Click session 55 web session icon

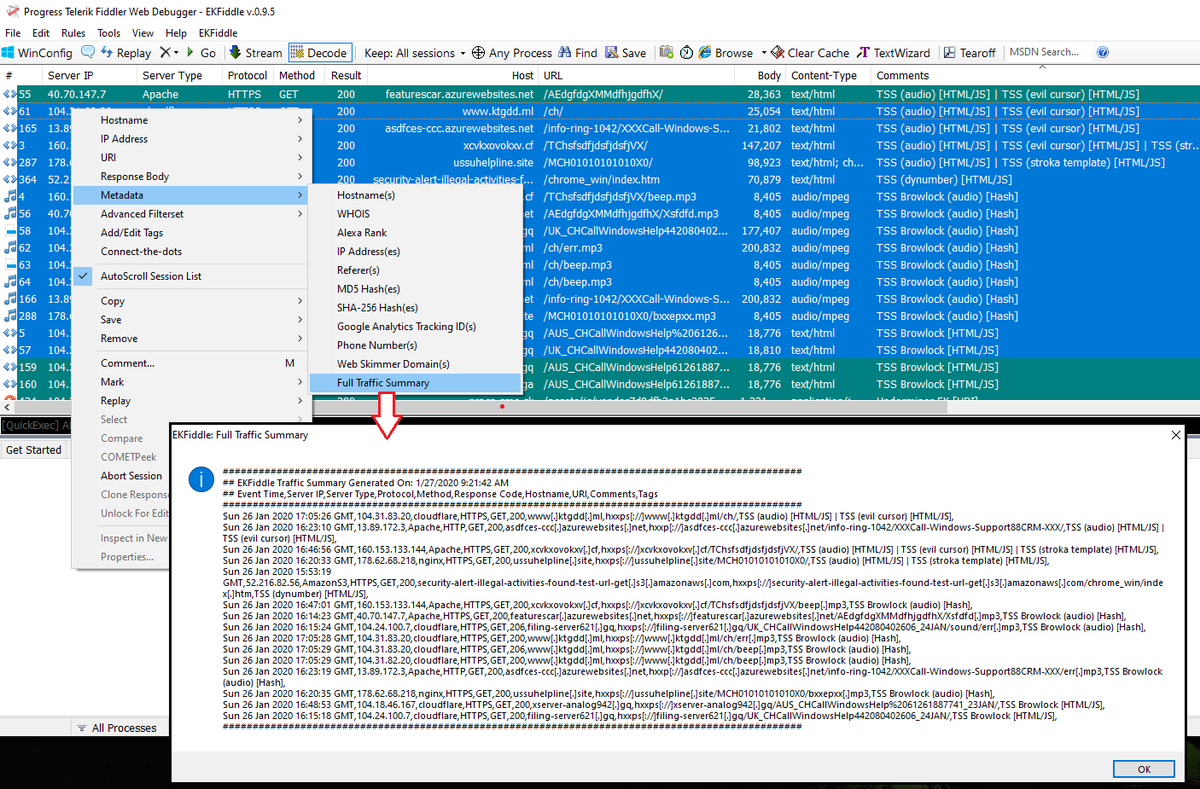(9, 94)
